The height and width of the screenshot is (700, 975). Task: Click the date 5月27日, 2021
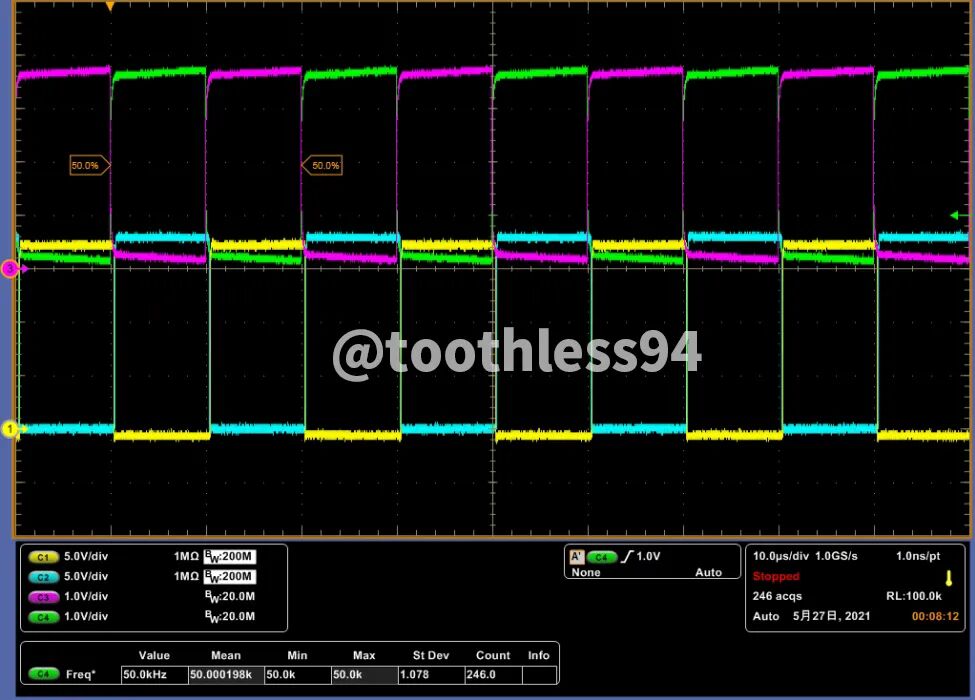831,616
